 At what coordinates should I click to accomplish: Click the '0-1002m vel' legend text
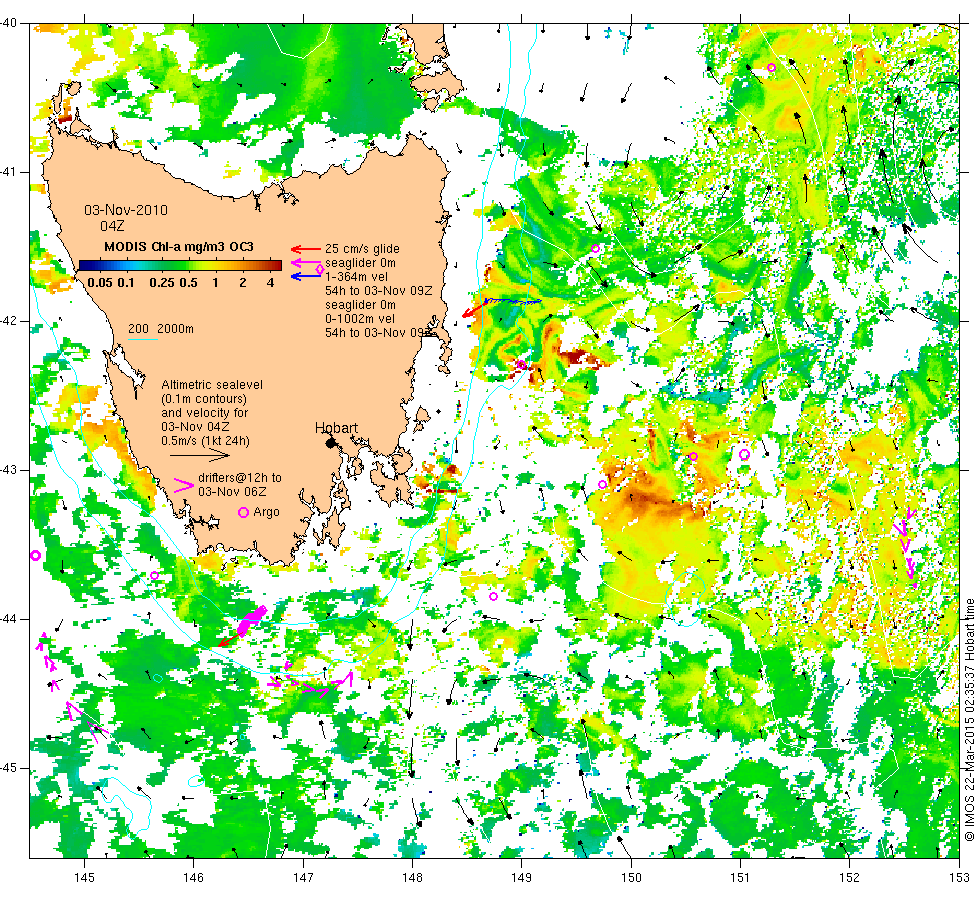(360, 319)
